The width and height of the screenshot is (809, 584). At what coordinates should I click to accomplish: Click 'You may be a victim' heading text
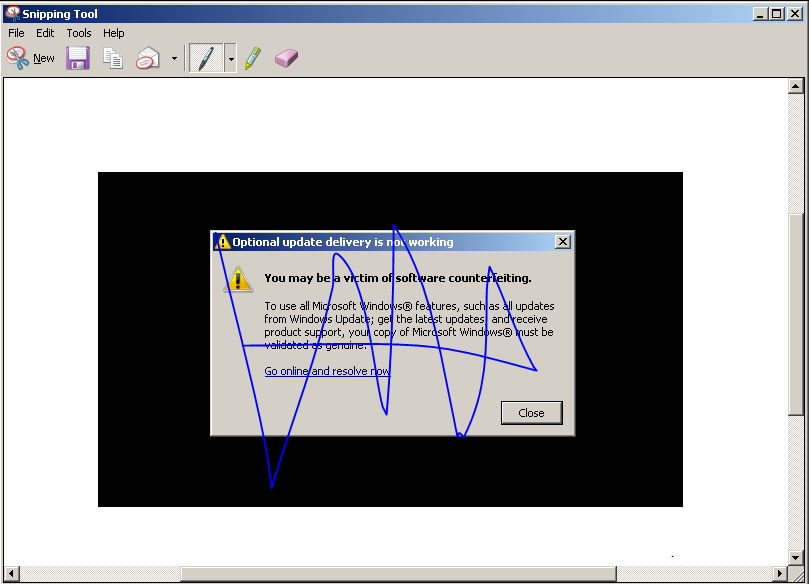pos(398,278)
